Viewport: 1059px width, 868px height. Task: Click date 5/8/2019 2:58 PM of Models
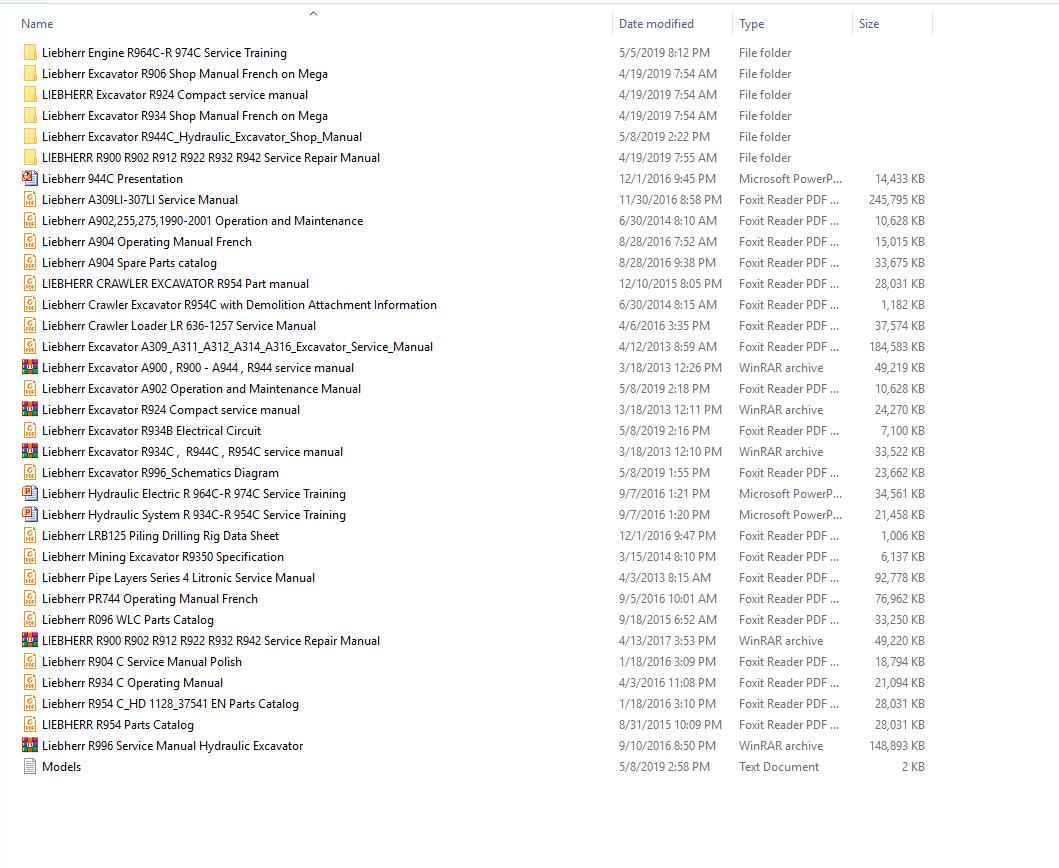click(664, 766)
